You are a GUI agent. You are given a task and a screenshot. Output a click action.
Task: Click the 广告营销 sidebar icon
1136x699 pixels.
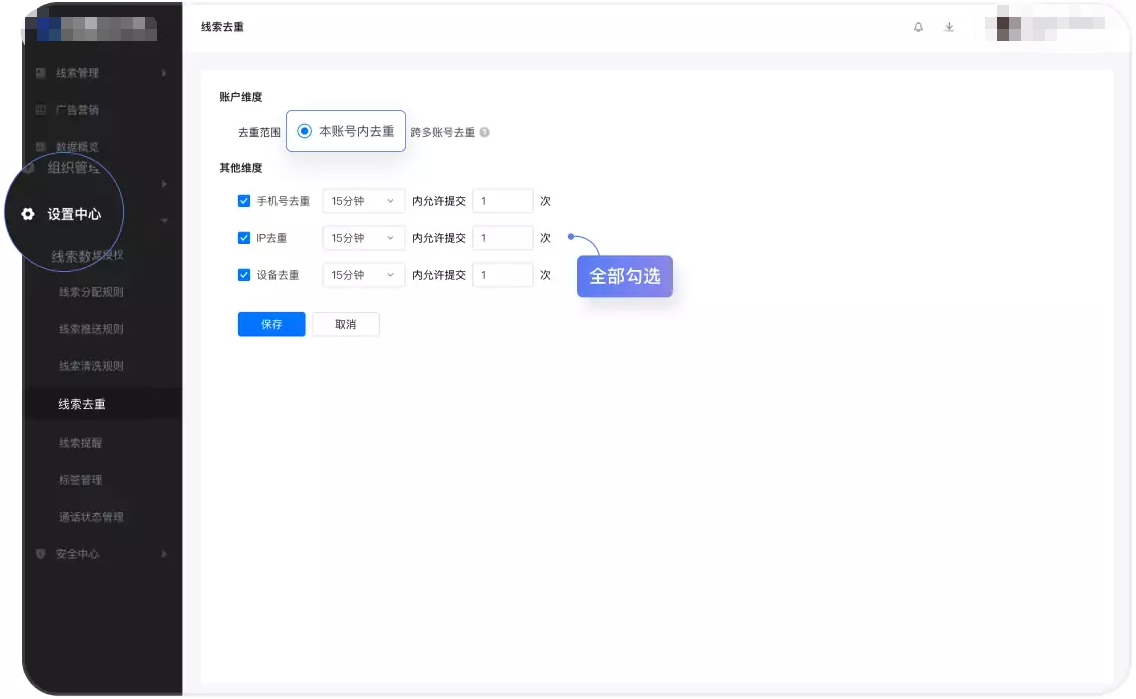pos(41,110)
